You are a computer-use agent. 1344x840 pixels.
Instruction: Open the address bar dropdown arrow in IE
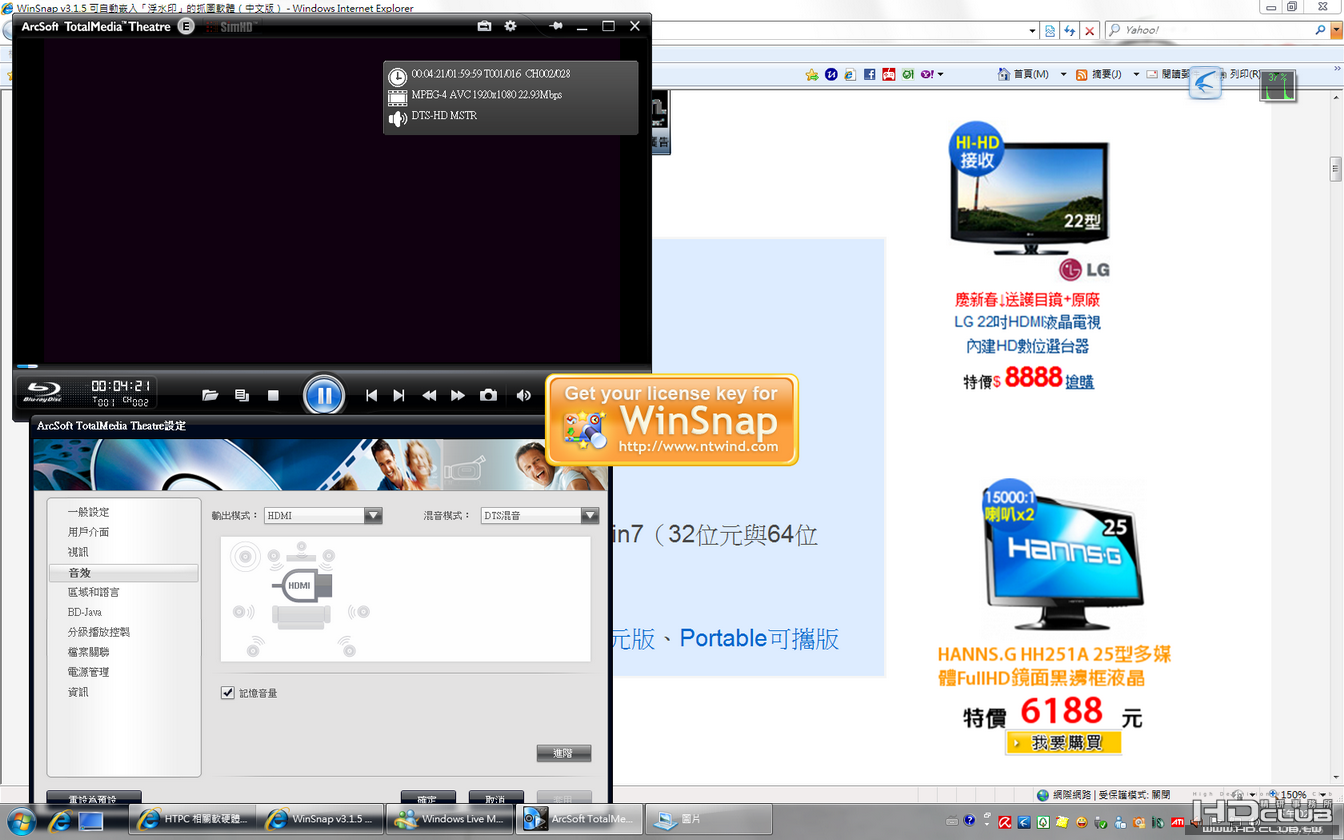coord(1032,31)
